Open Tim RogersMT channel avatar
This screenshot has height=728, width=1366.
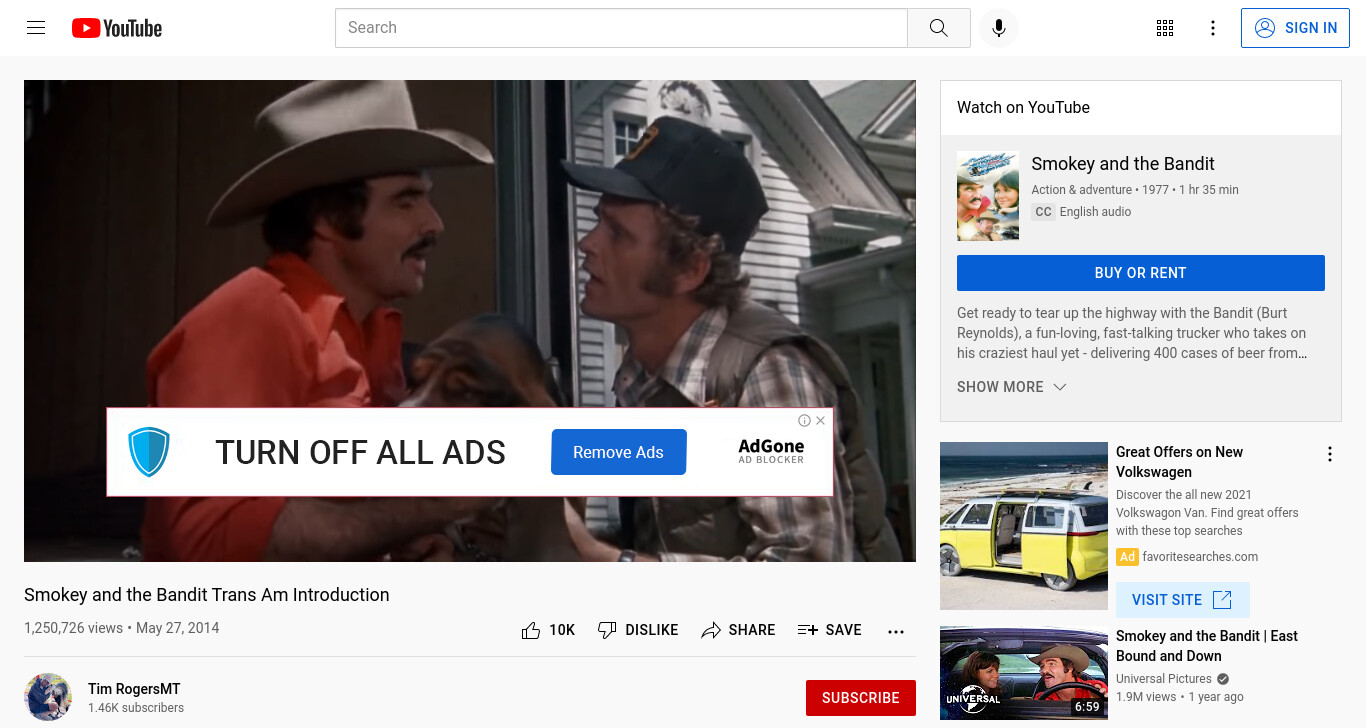(x=48, y=697)
